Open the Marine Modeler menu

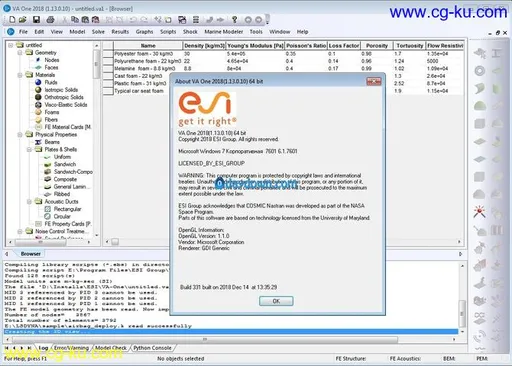(x=224, y=32)
